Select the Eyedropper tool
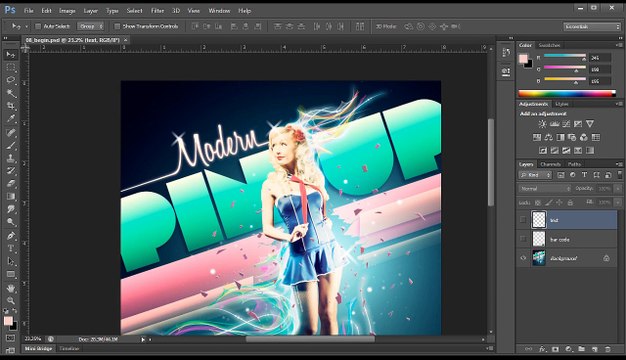Image resolution: width=626 pixels, height=360 pixels. click(11, 119)
